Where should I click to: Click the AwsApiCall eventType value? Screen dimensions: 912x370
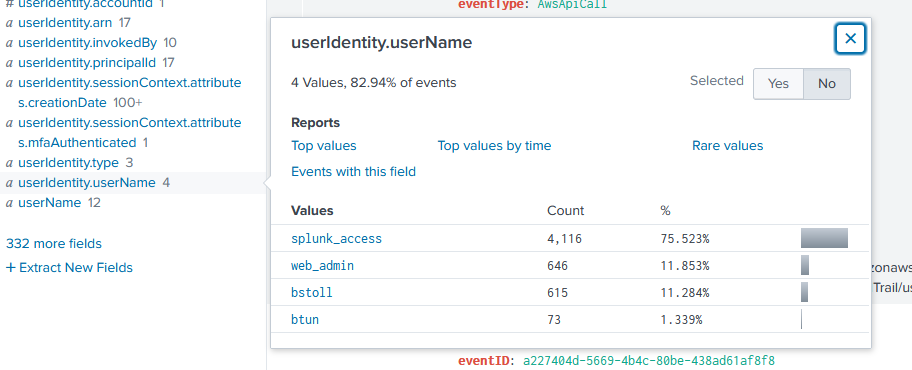click(x=572, y=5)
